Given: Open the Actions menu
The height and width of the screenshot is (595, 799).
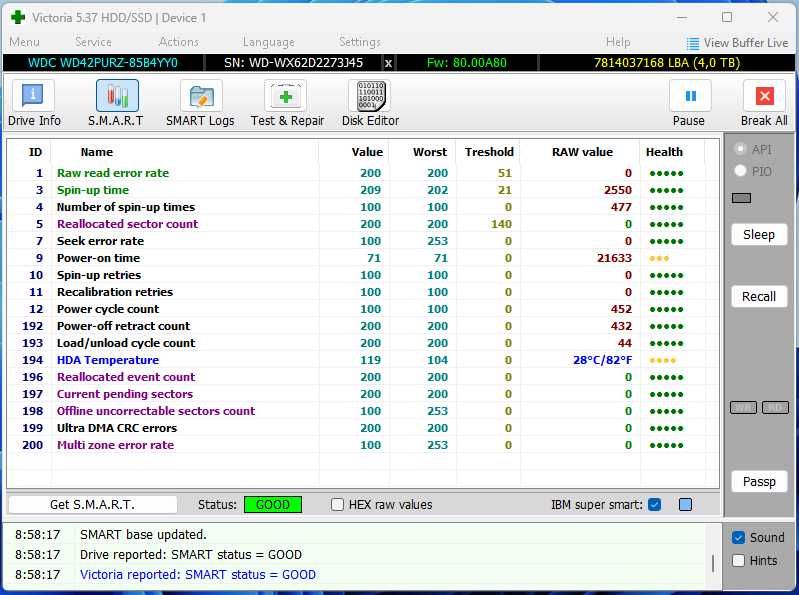Looking at the screenshot, I should pyautogui.click(x=178, y=42).
